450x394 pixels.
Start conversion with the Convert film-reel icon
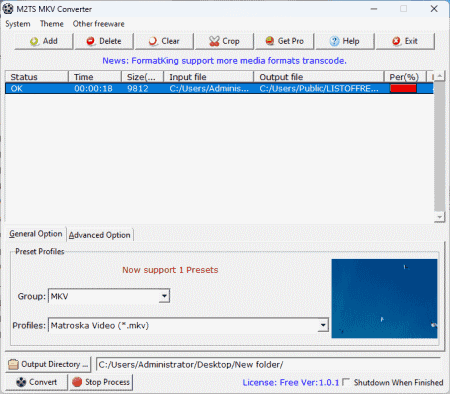21,382
